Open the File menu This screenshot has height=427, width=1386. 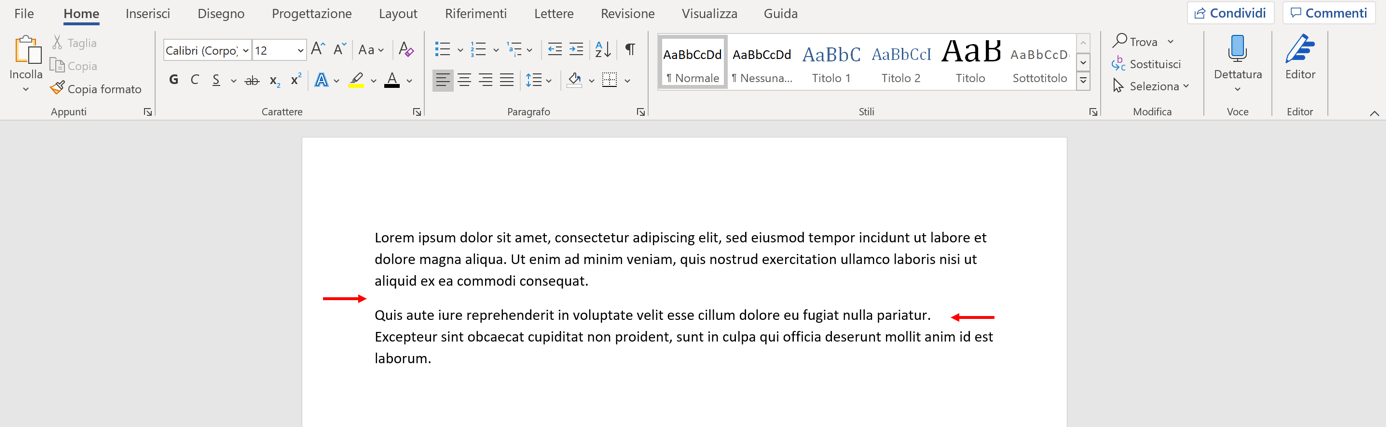point(24,14)
